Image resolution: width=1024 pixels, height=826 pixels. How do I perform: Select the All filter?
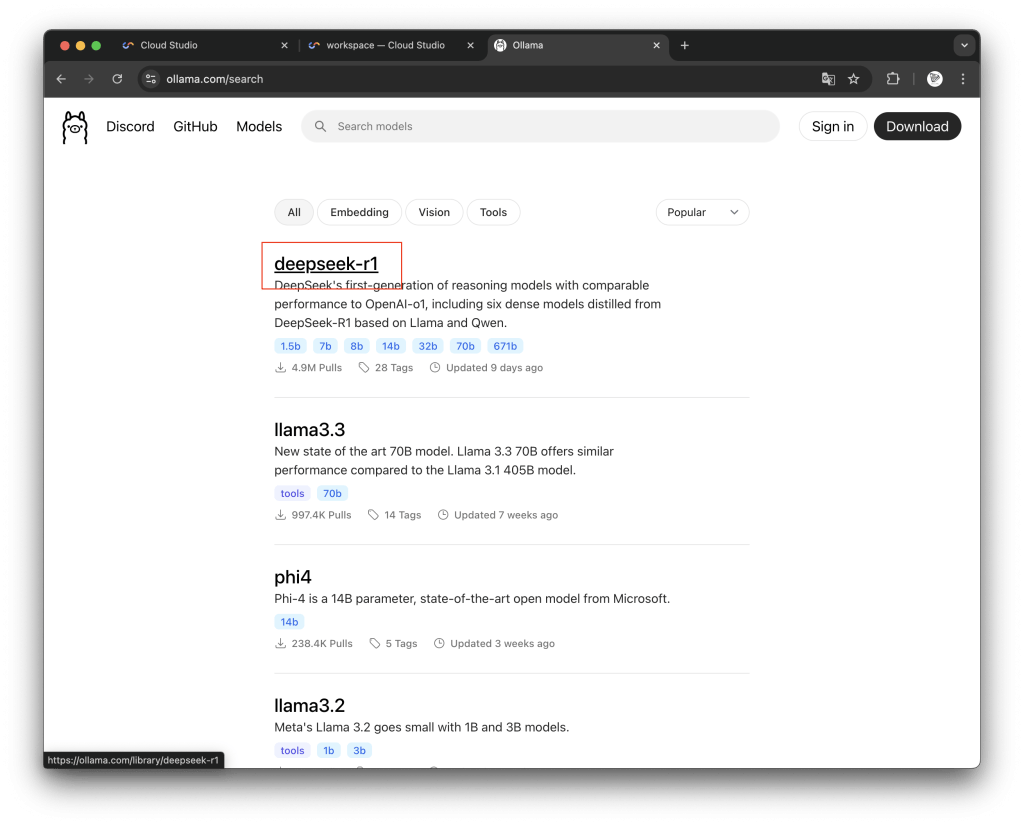[294, 212]
